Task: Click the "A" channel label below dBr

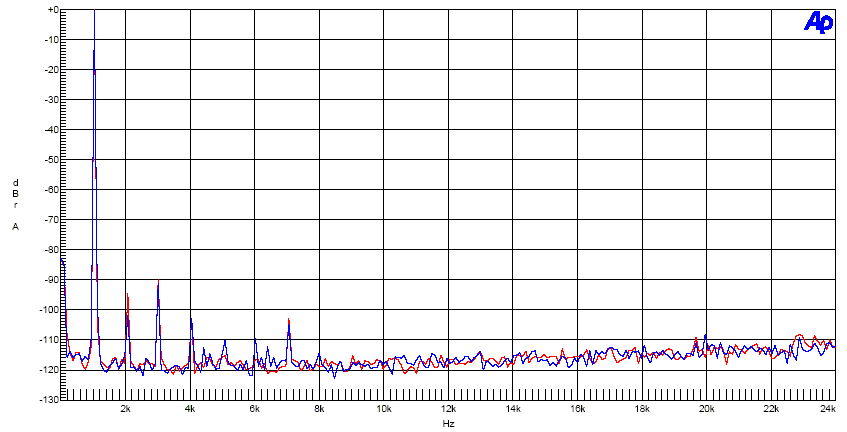Action: click(x=16, y=227)
